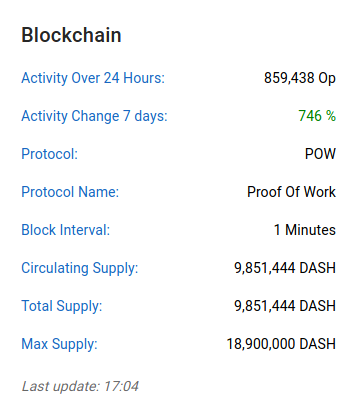Select the 18,900,000 DASH value
Screen dimensions: 362x409
click(x=281, y=344)
